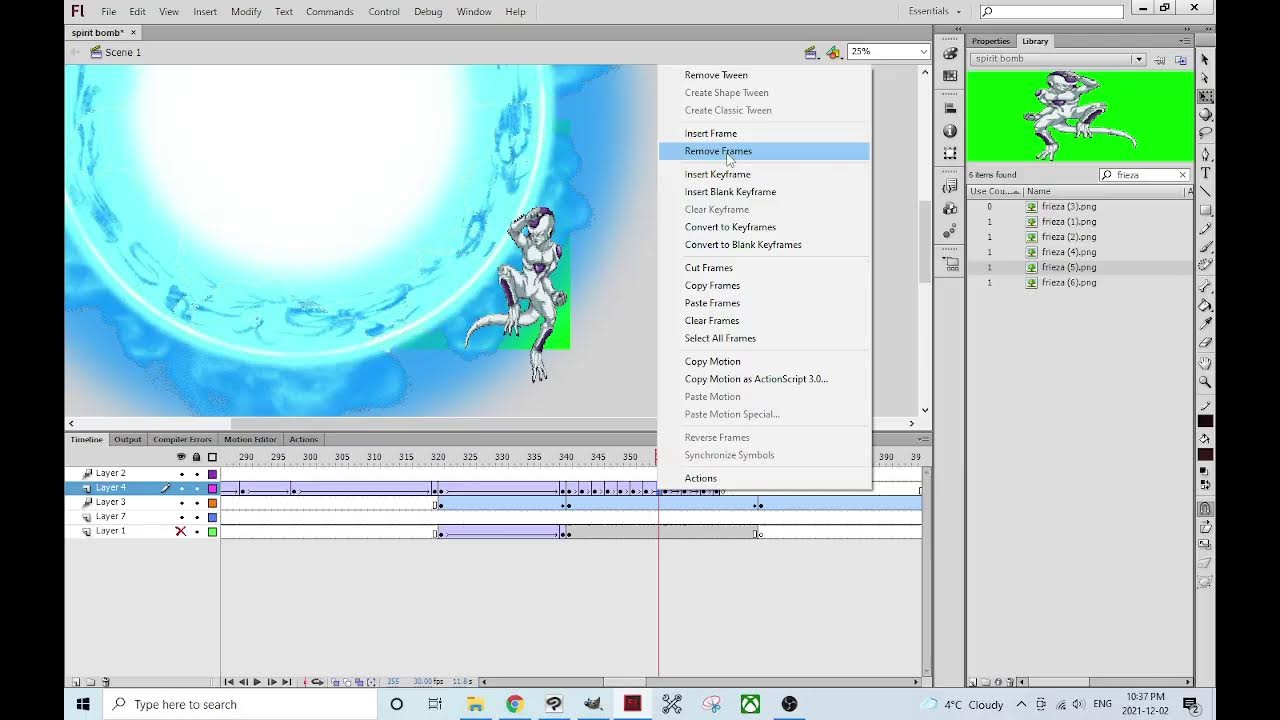Screen dimensions: 1280x720
Task: Toggle show/hide all layers eye icon
Action: (x=181, y=457)
